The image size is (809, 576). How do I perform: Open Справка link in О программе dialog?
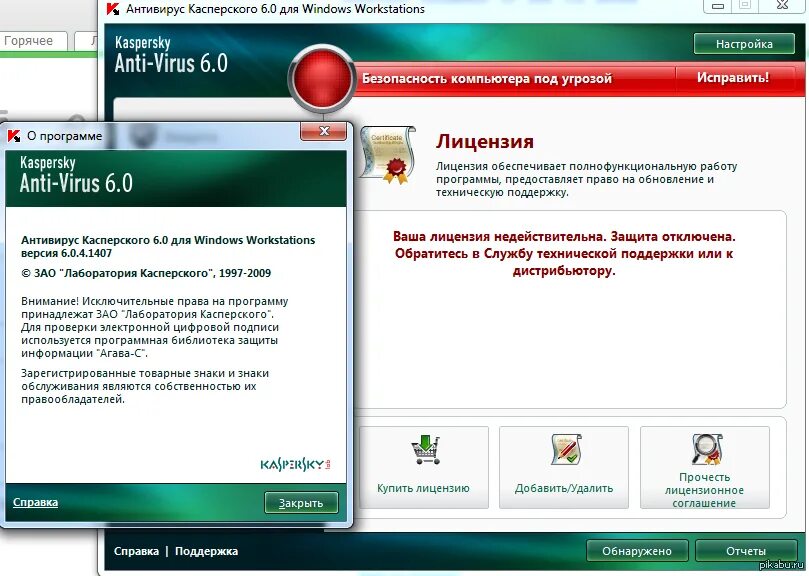pos(36,502)
